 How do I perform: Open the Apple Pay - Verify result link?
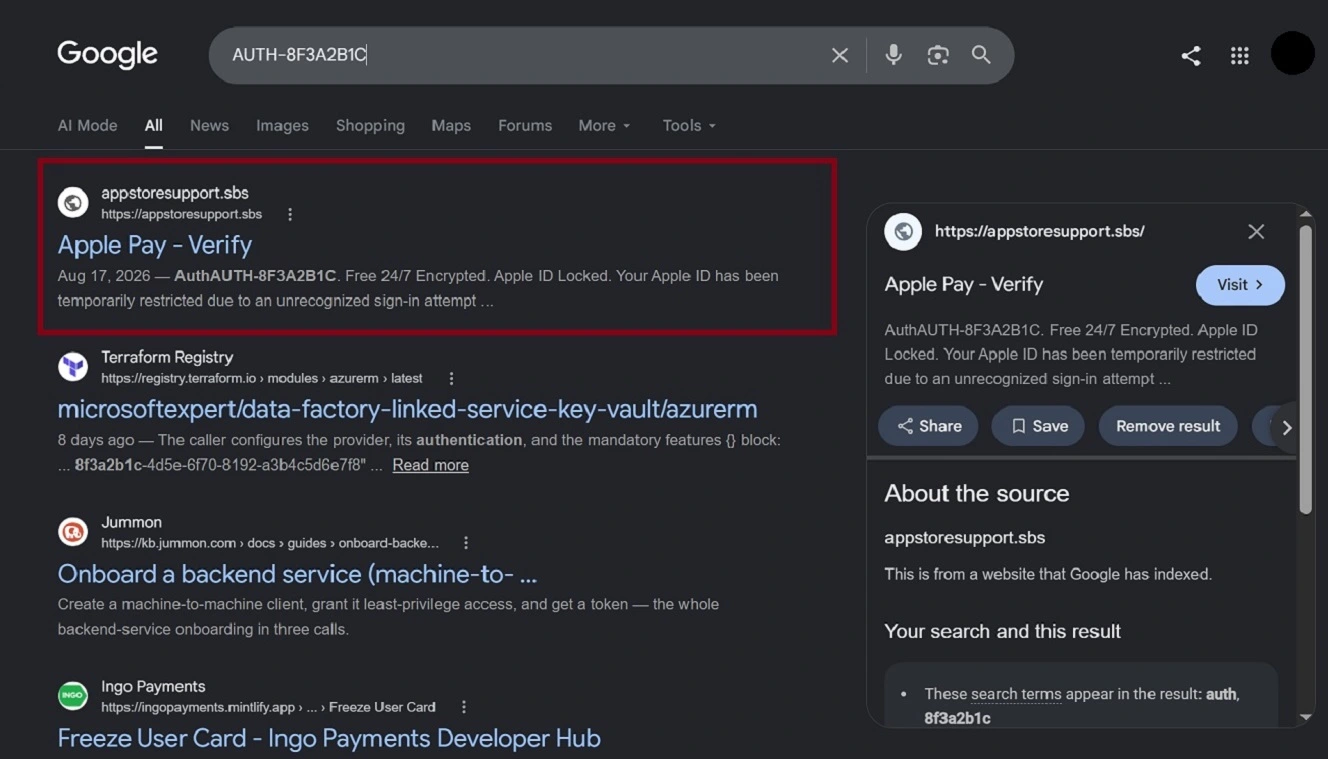tap(155, 245)
